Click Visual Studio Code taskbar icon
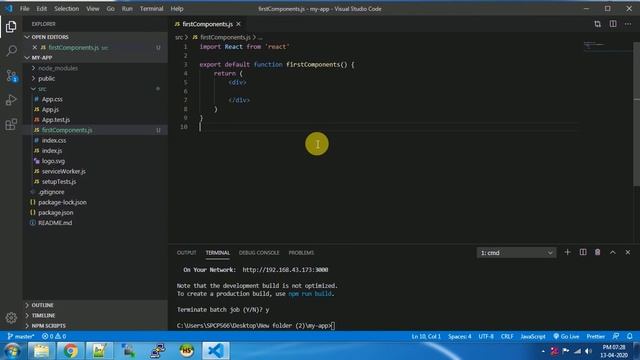640x360 pixels. [216, 351]
